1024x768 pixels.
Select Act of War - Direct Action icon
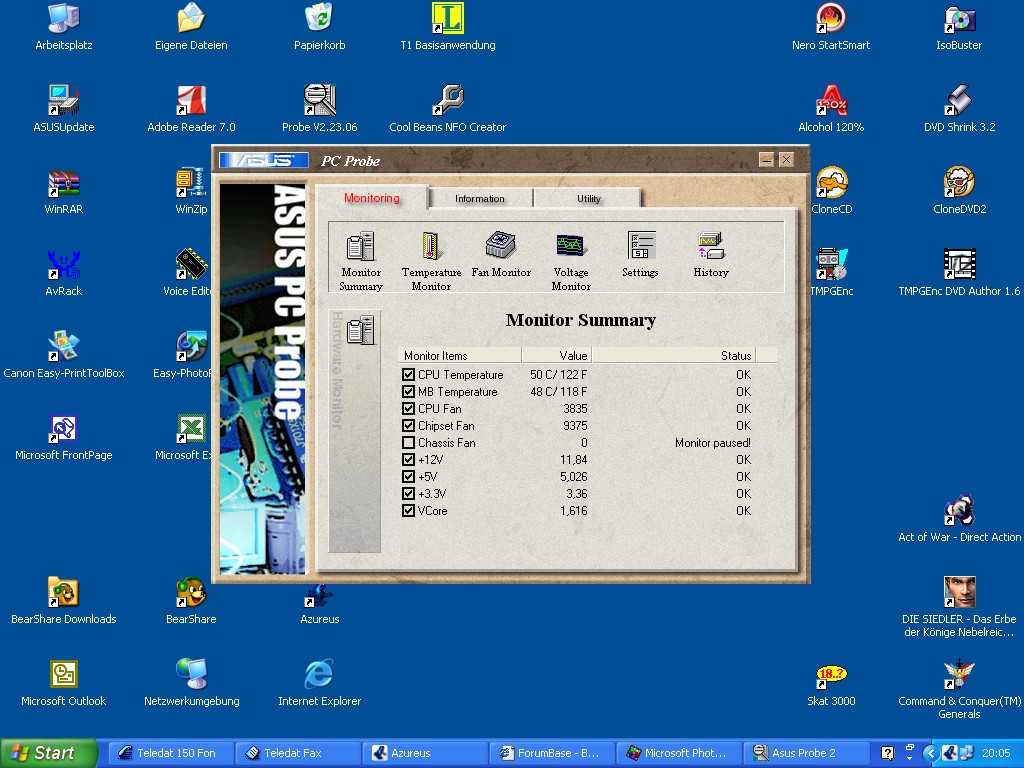(959, 519)
